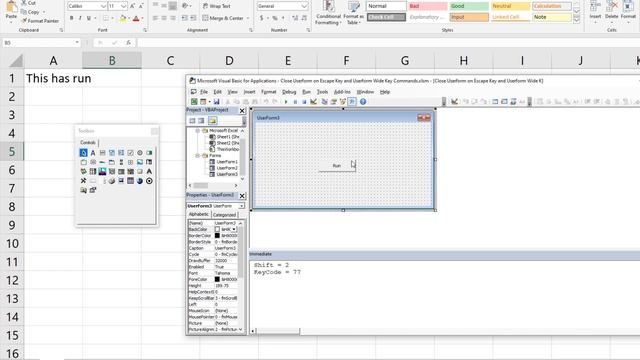Click the Reset stop icon in VBA toolbar
The height and width of the screenshot is (360, 640).
point(304,102)
